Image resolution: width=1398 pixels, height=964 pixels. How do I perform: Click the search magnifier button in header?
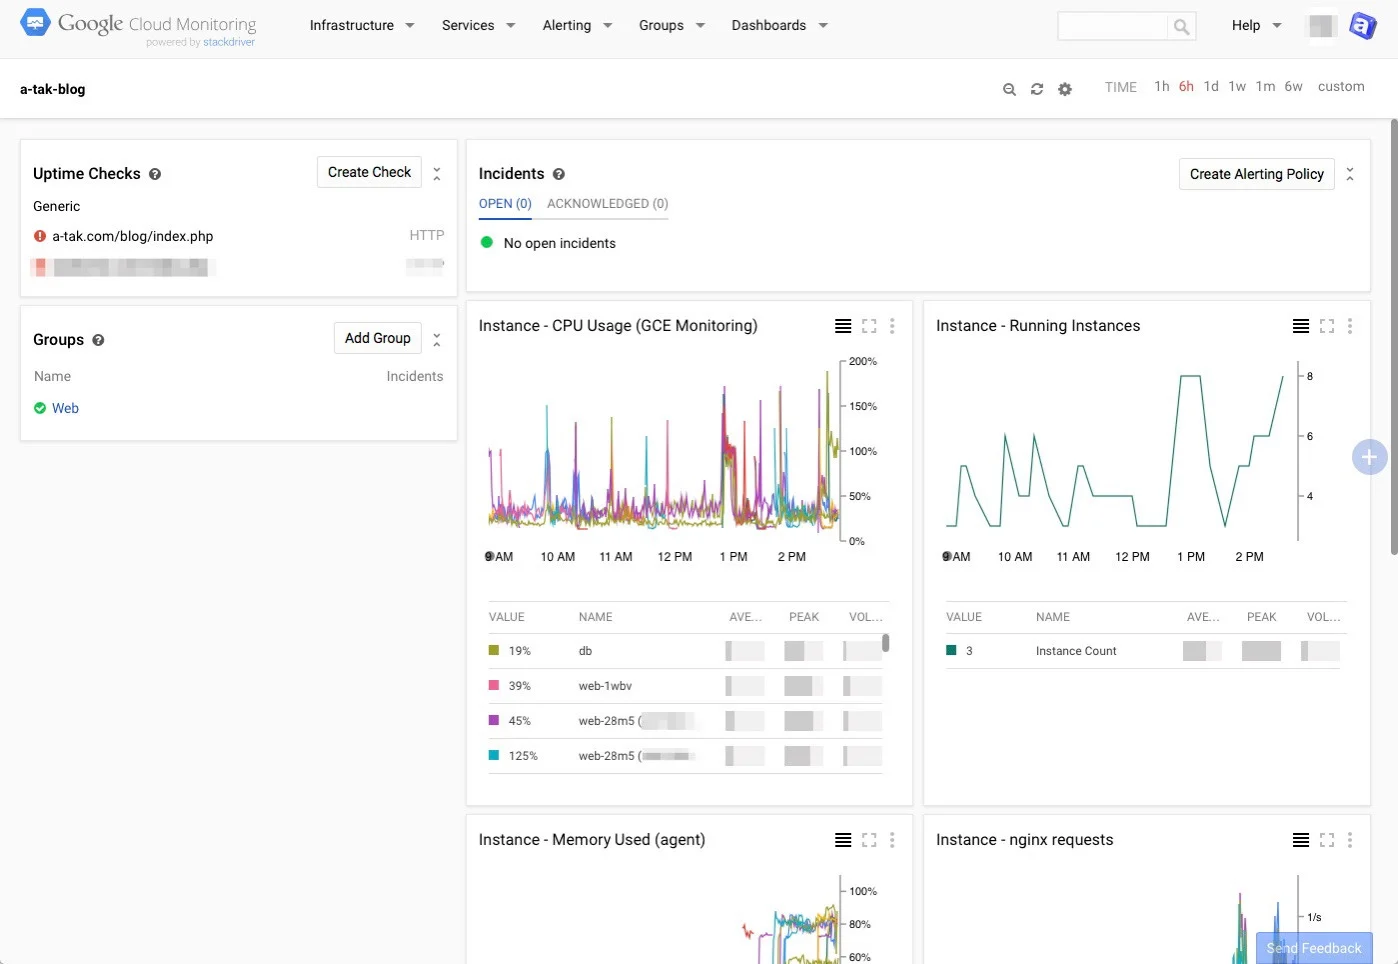[1182, 26]
